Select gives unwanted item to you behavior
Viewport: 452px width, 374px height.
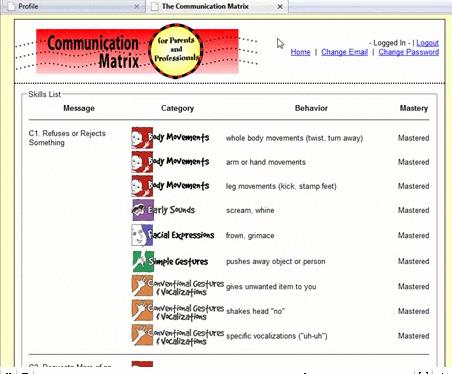point(271,286)
